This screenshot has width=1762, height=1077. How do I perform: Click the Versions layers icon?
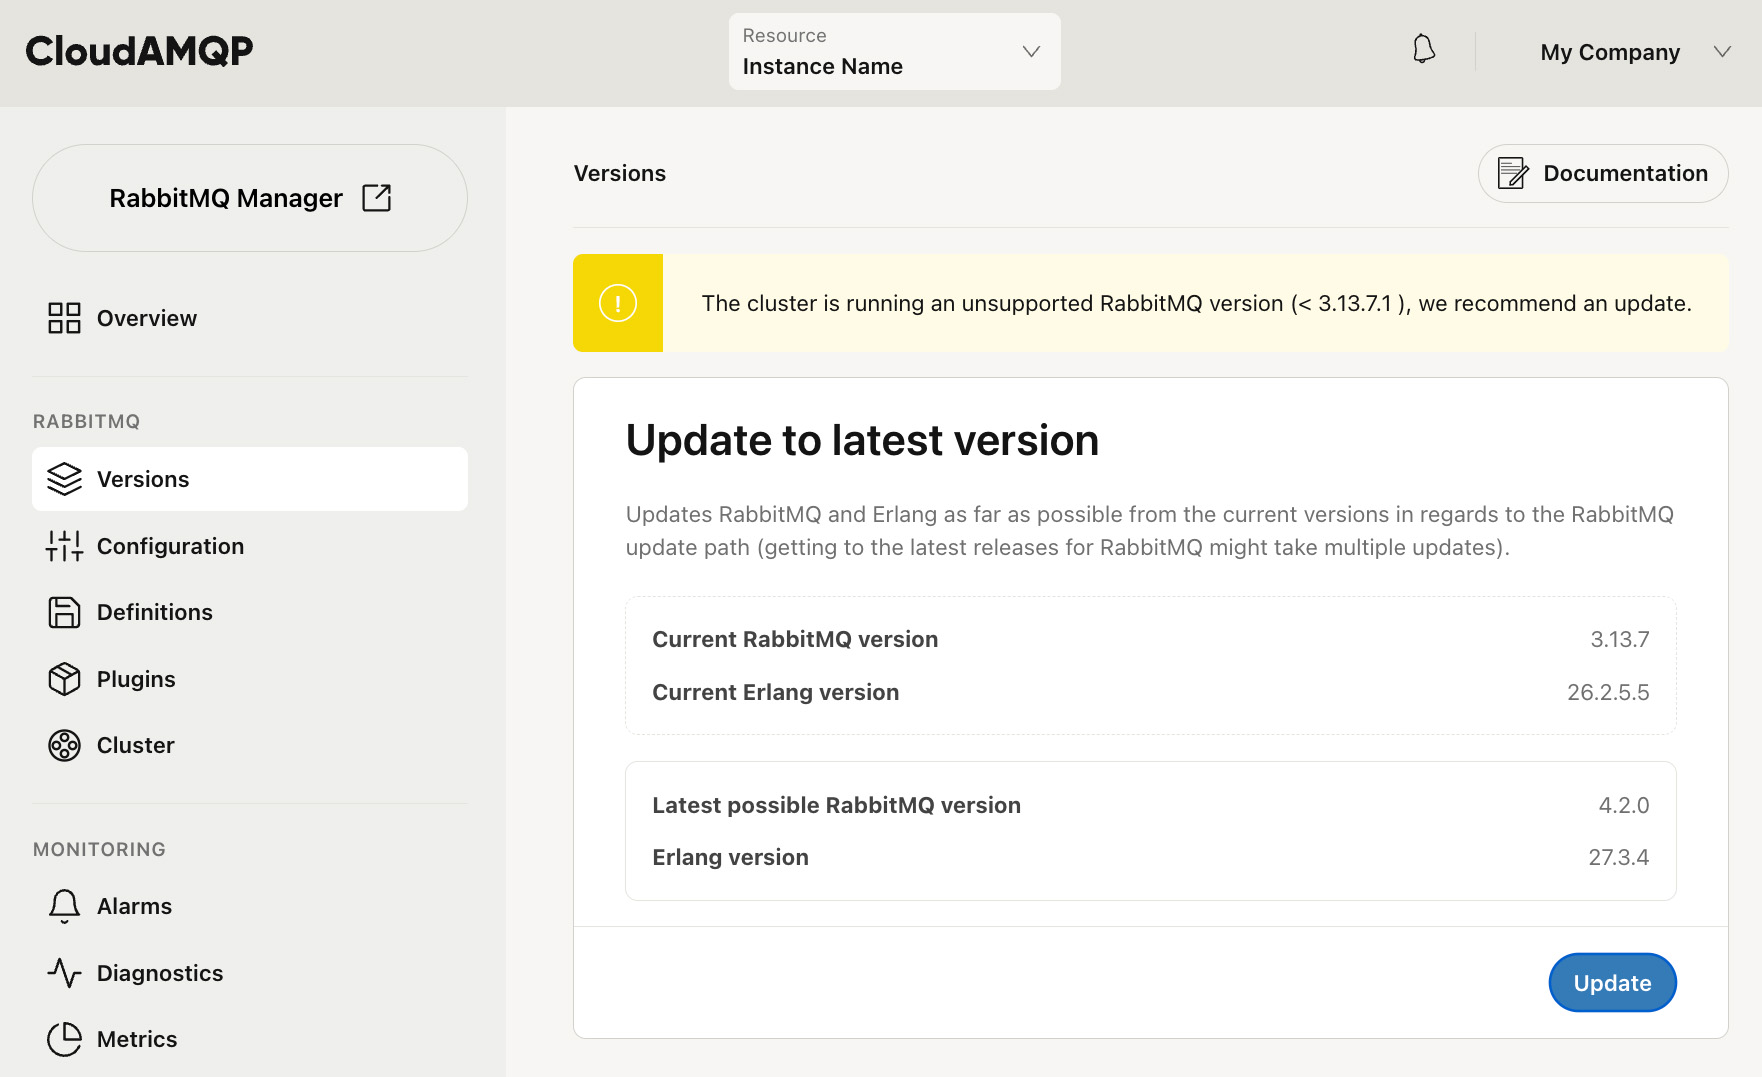(64, 479)
